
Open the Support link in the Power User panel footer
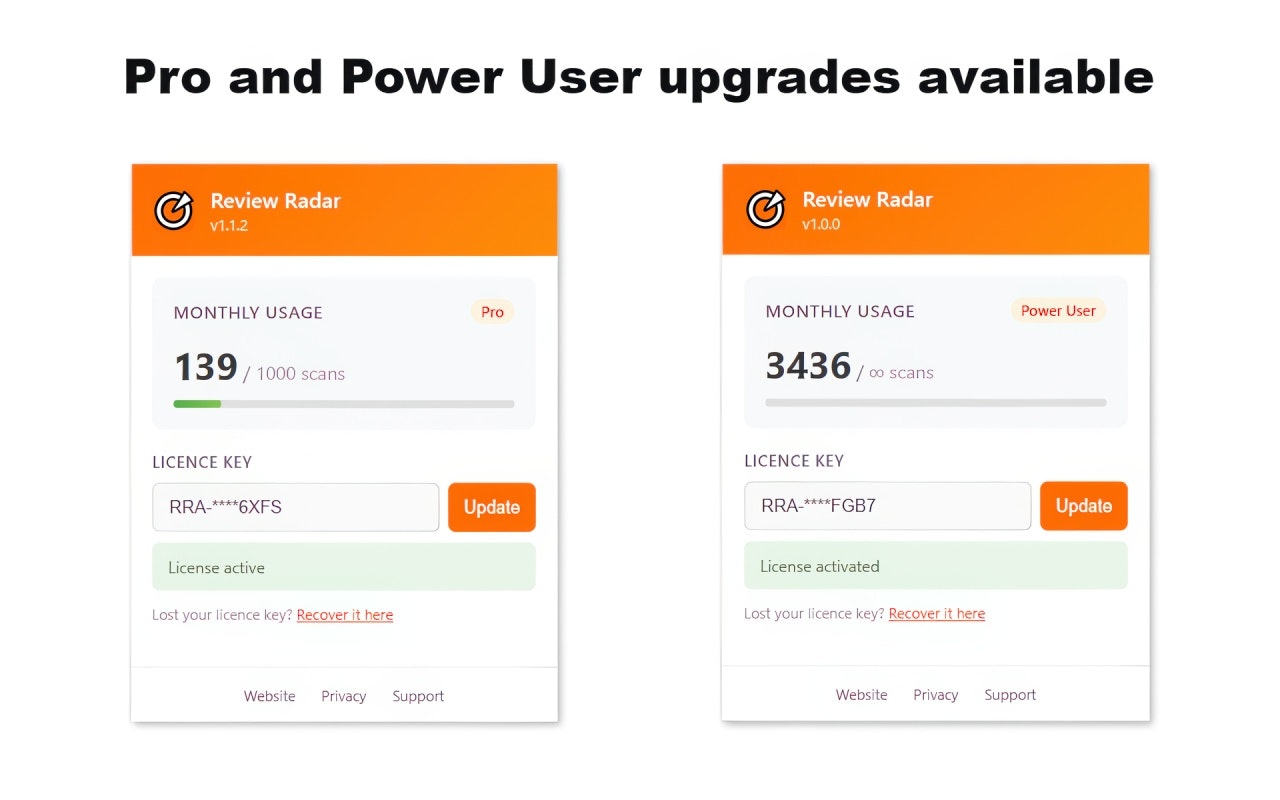click(x=1010, y=694)
